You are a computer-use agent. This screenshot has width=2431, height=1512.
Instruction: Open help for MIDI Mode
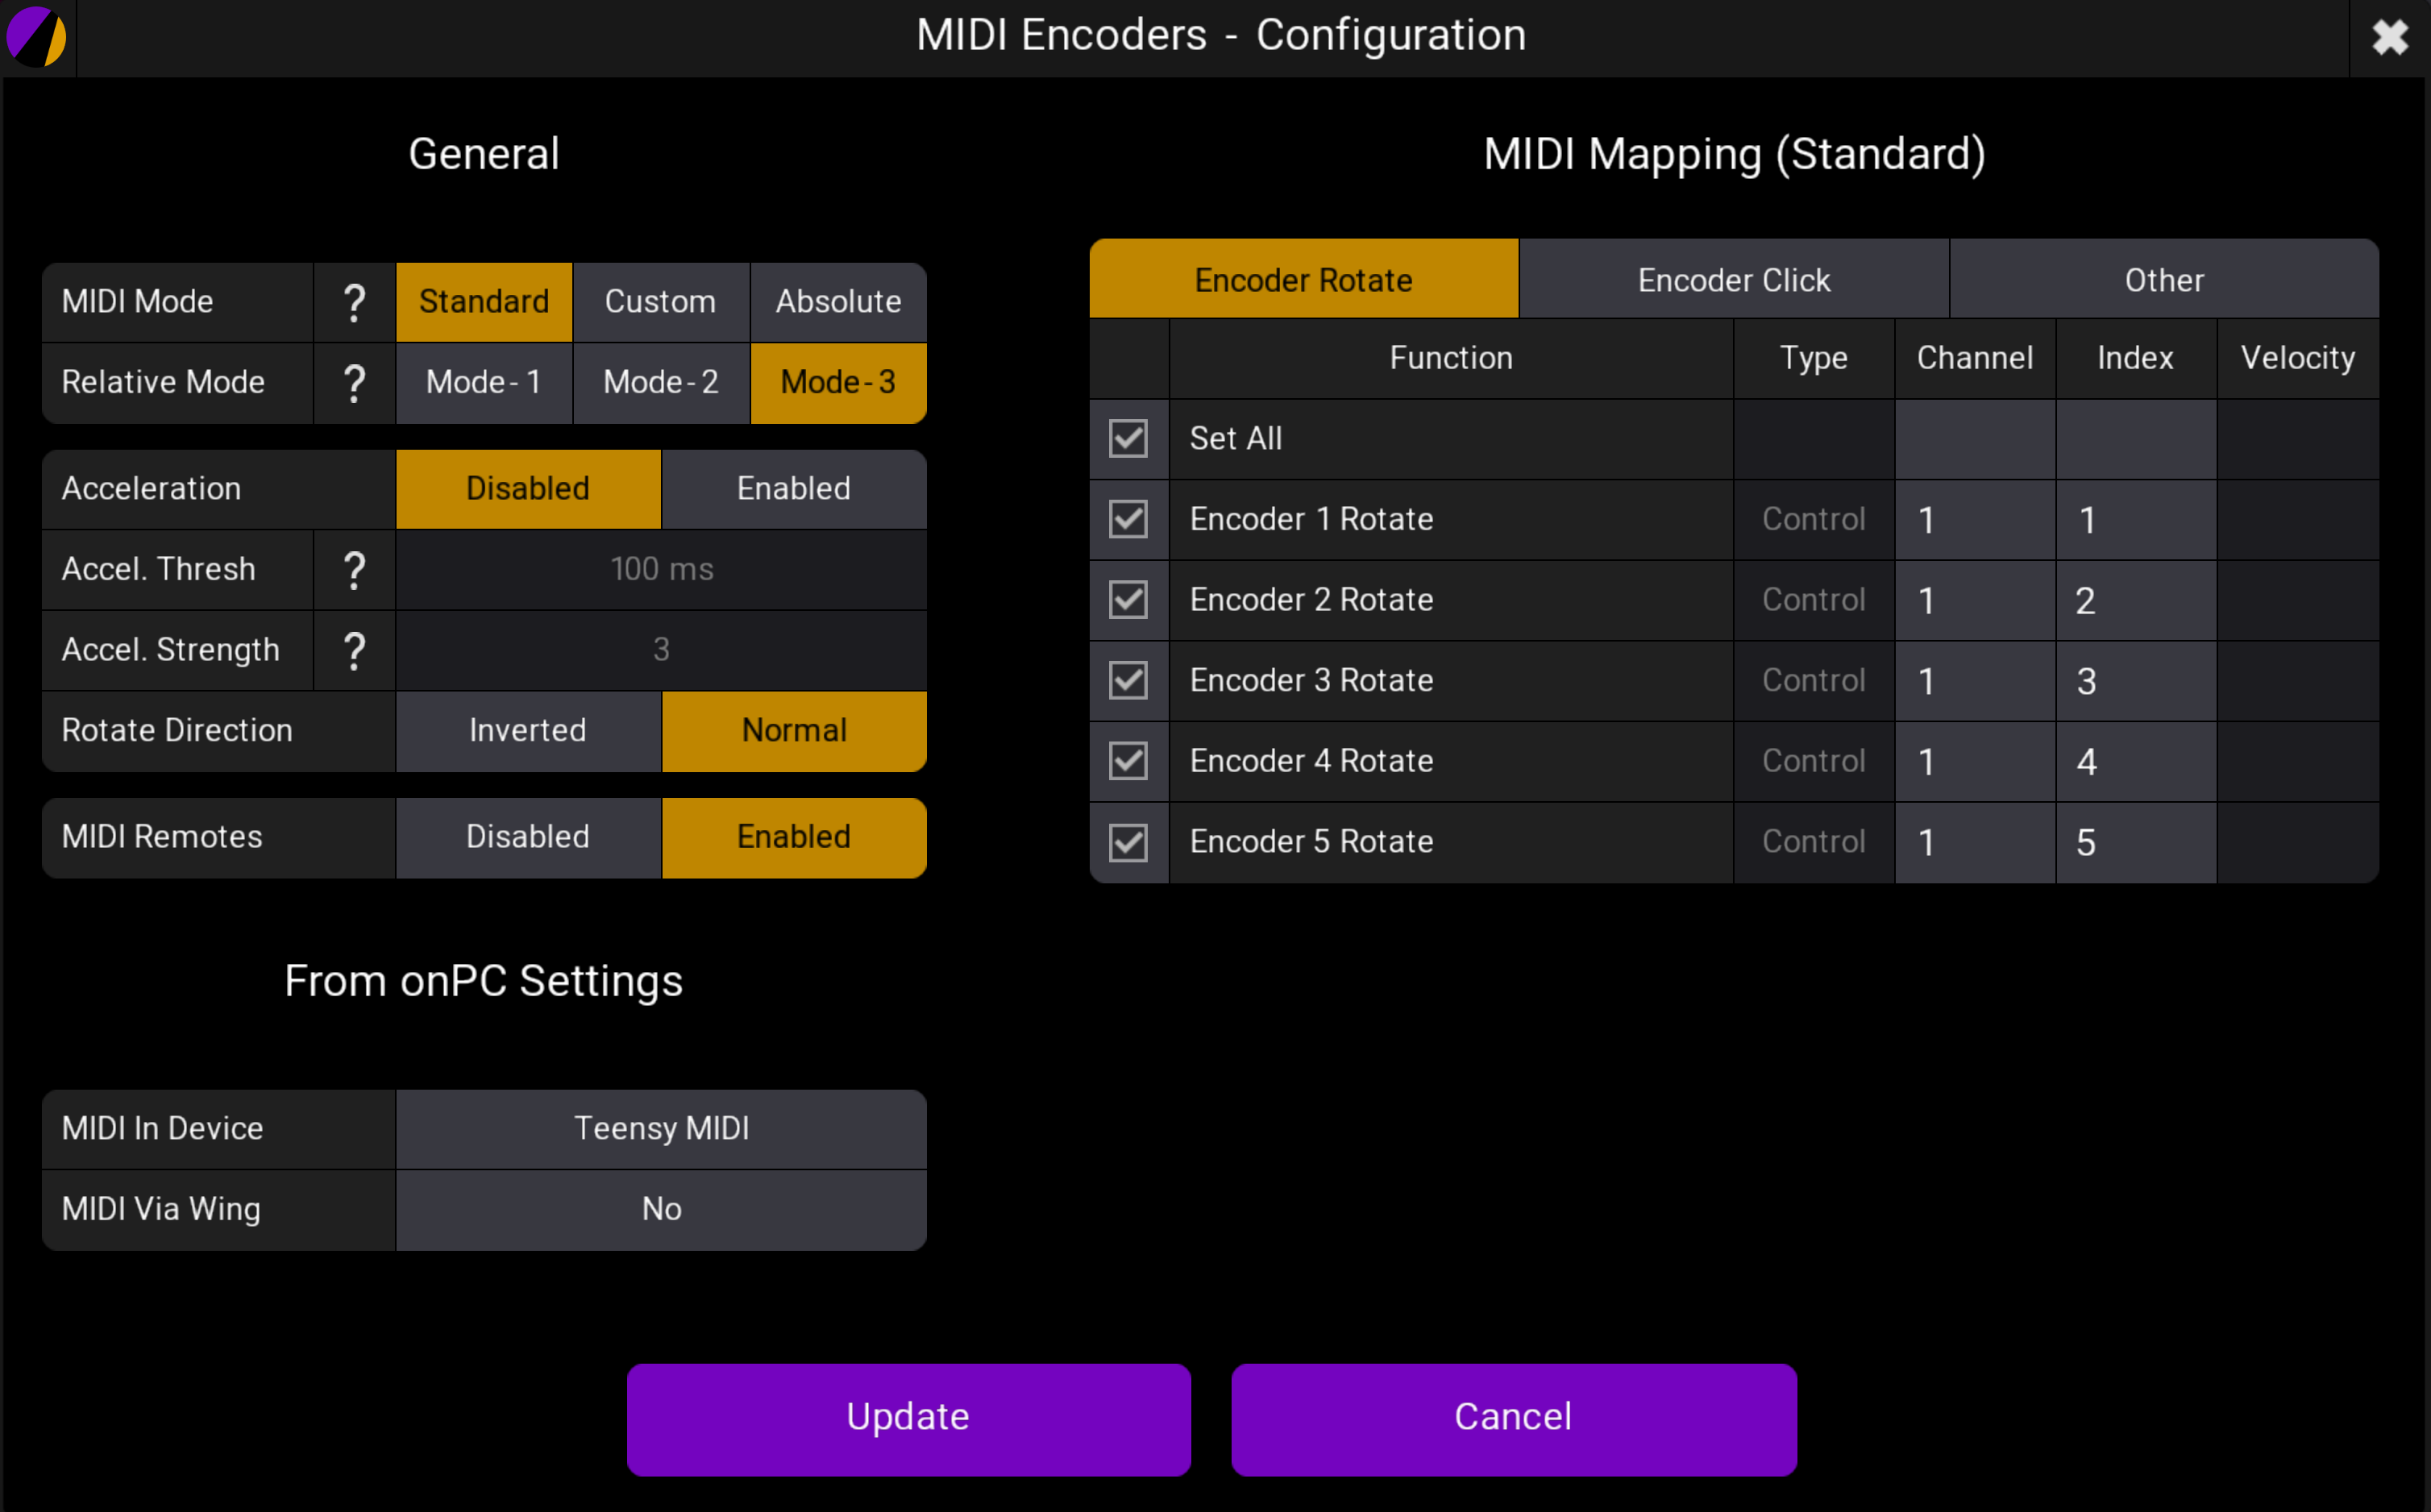pos(354,301)
